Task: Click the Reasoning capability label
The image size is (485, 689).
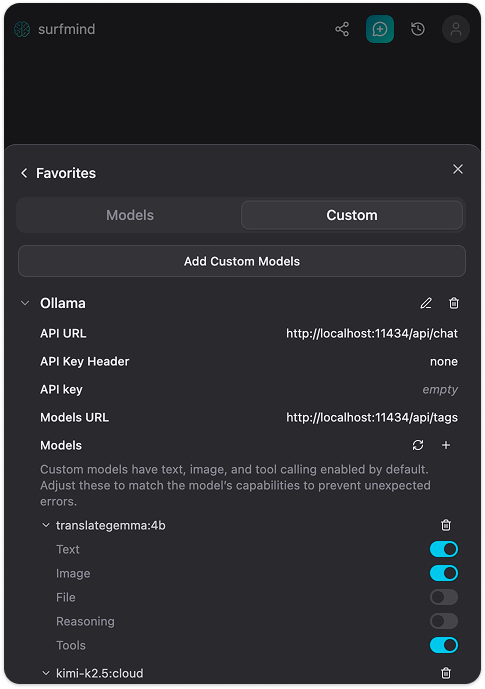Action: [85, 621]
